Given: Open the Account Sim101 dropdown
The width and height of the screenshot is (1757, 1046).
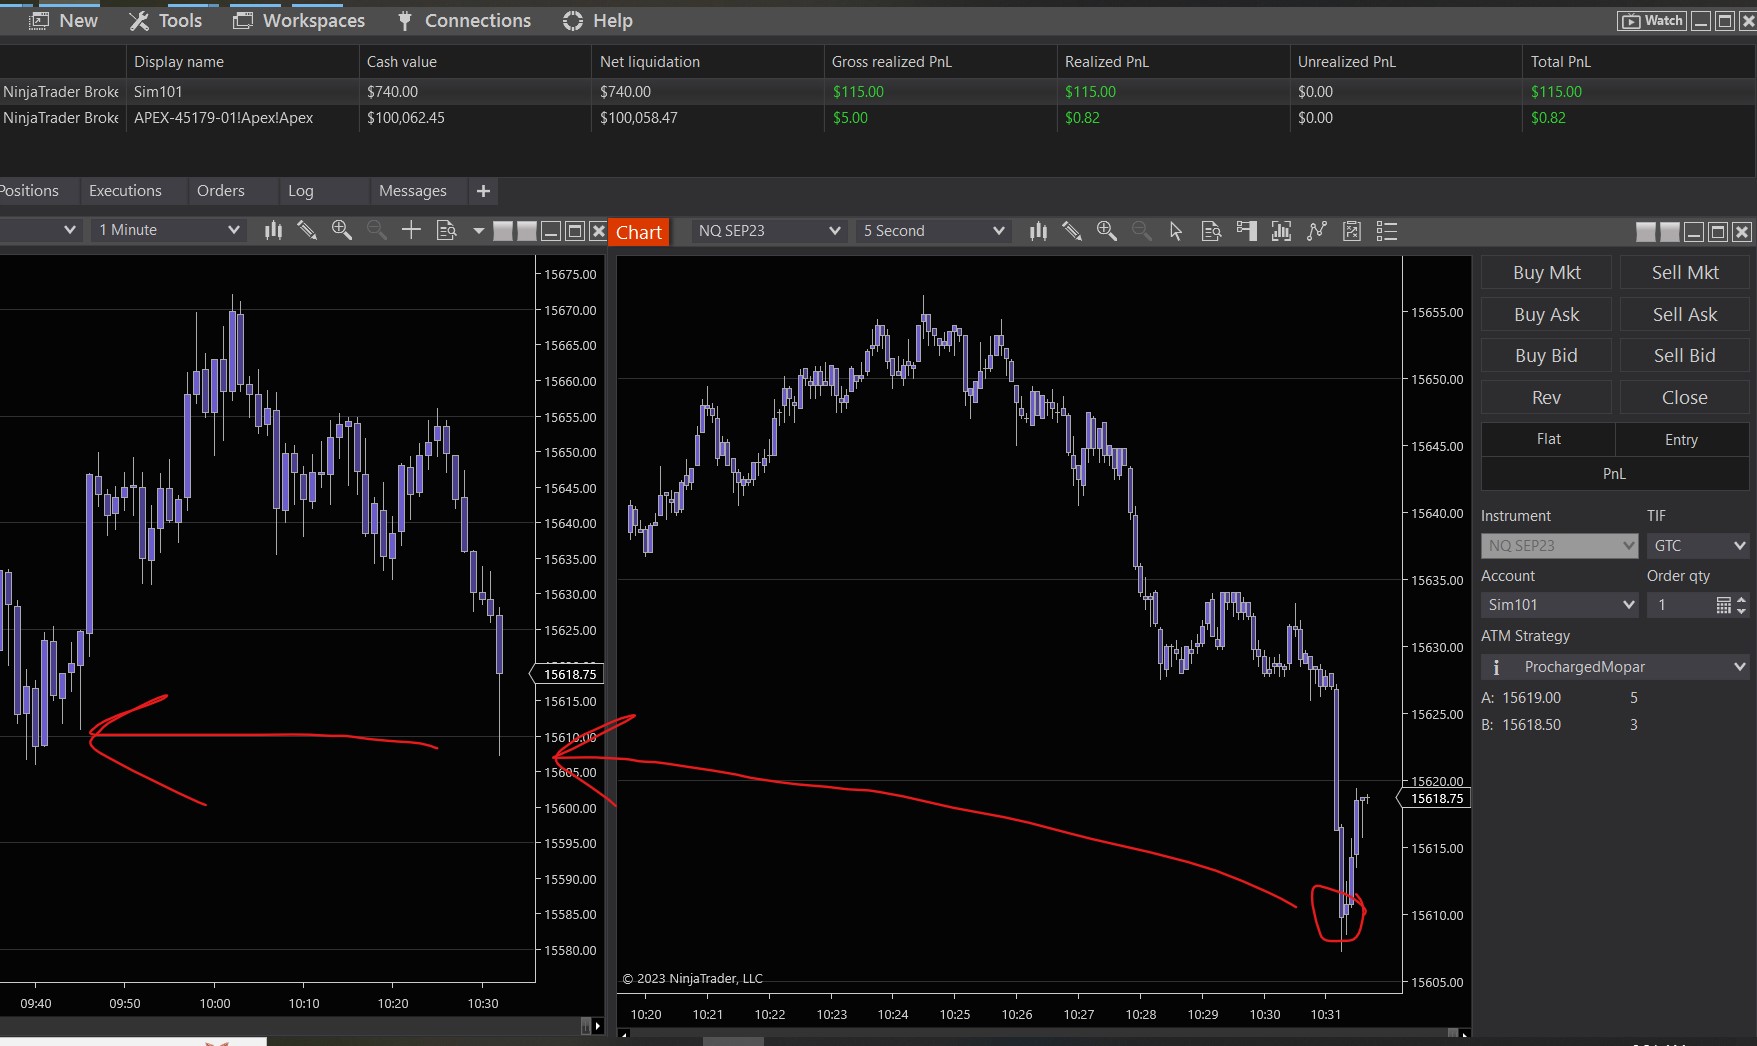Looking at the screenshot, I should pos(1627,605).
